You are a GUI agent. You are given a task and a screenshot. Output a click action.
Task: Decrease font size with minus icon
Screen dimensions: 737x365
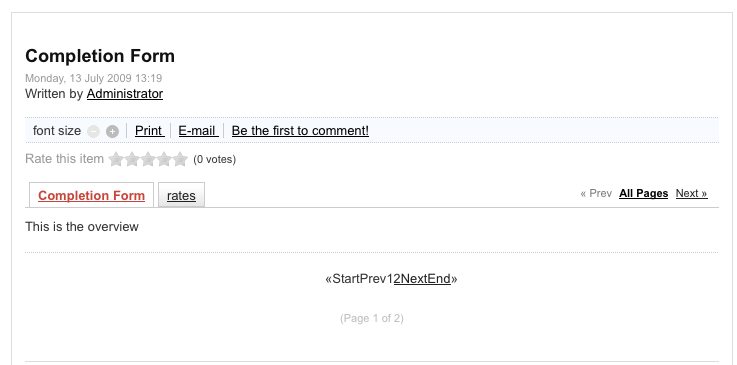tap(94, 132)
